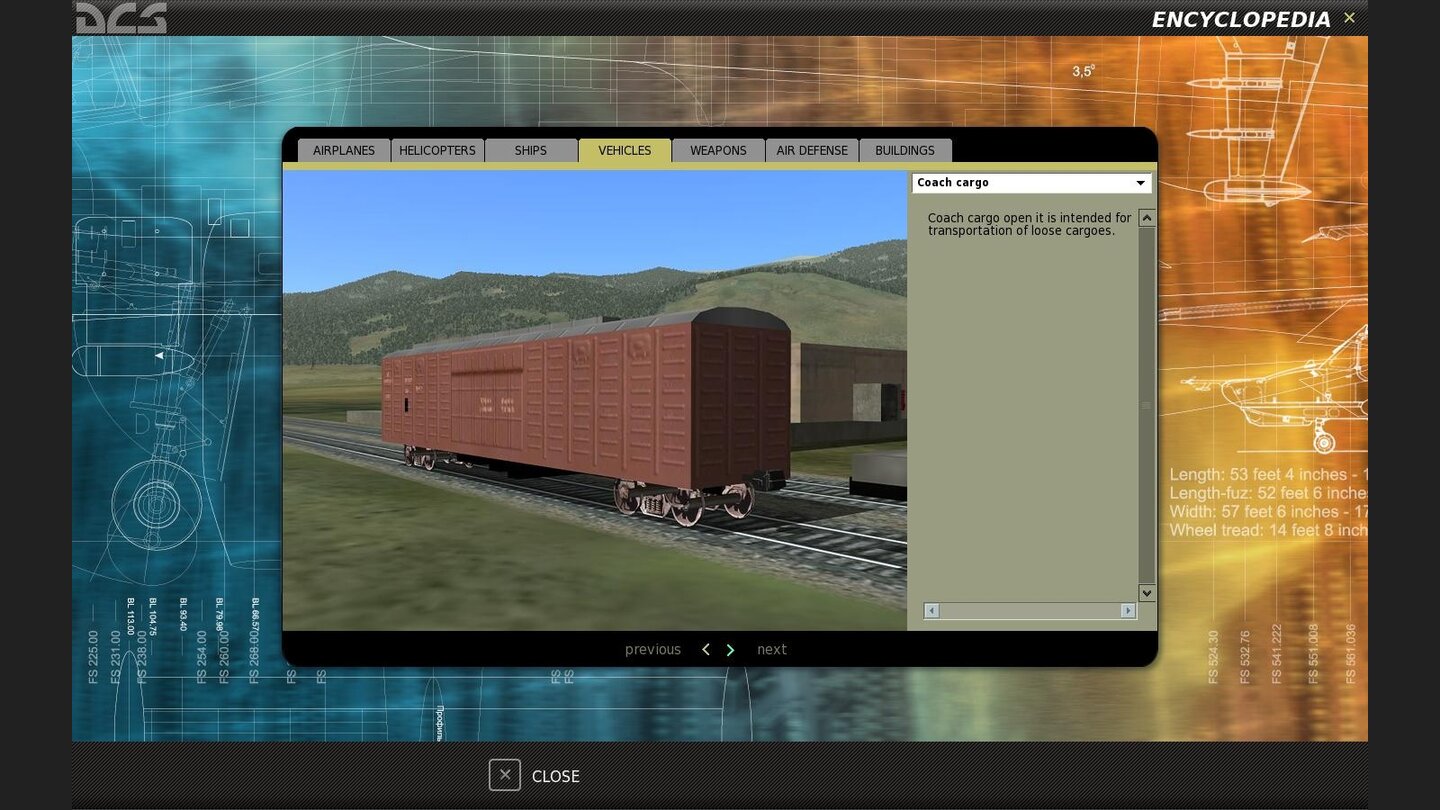Click the CLOSE button label
Image resolution: width=1440 pixels, height=810 pixels.
(556, 776)
